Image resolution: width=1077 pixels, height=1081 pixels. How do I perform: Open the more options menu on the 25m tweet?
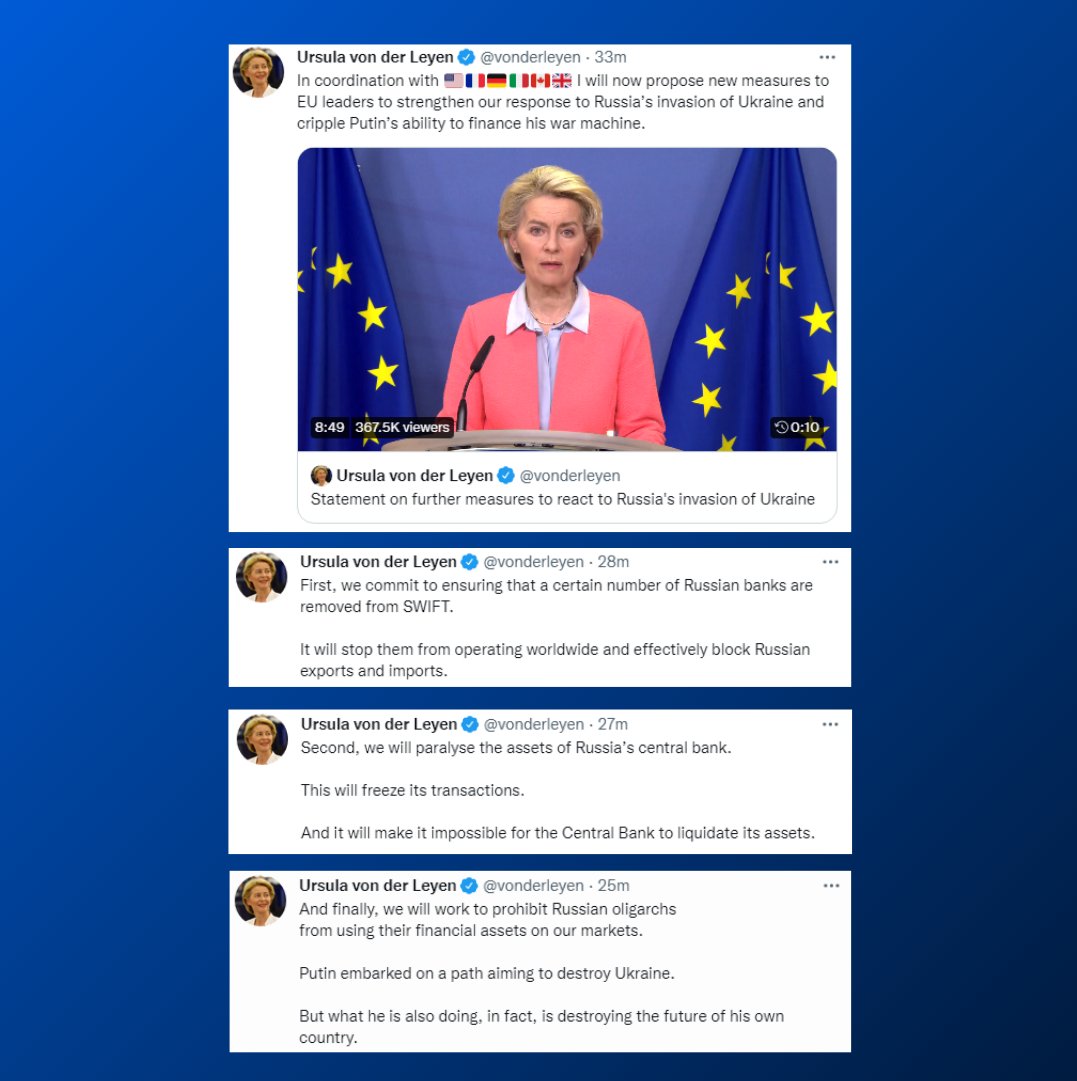click(x=831, y=886)
